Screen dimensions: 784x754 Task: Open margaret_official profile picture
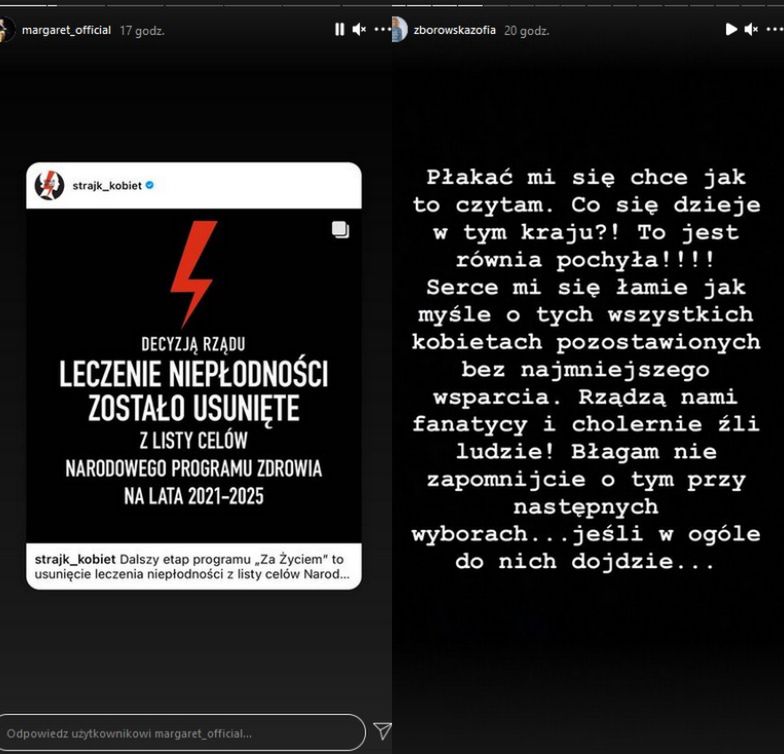pyautogui.click(x=6, y=30)
